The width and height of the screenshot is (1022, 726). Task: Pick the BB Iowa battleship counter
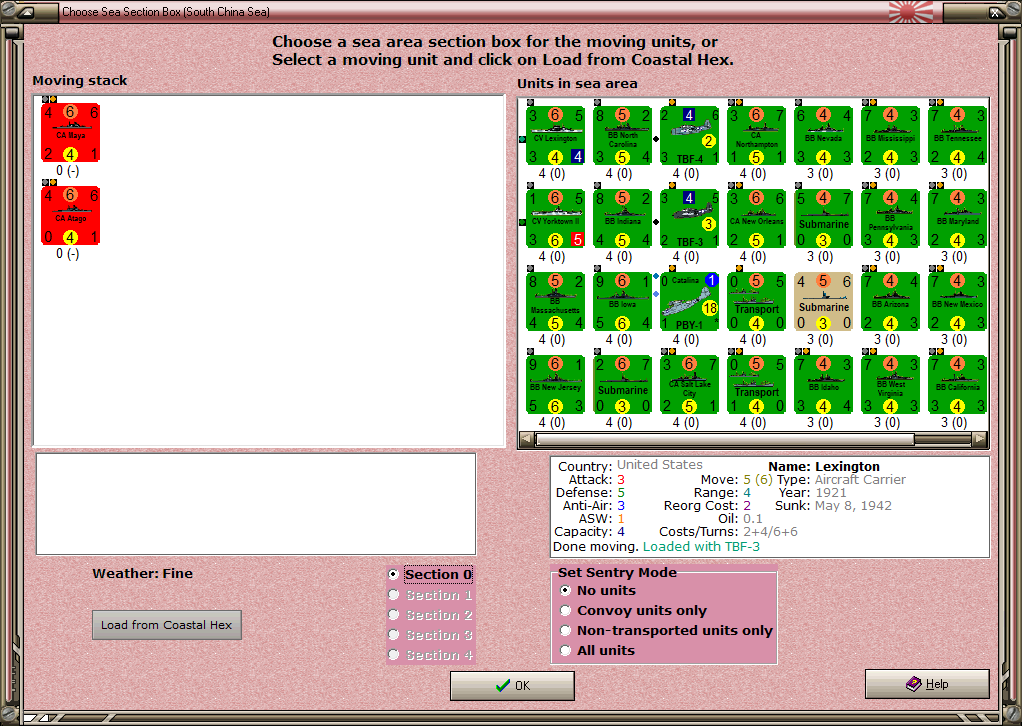622,302
